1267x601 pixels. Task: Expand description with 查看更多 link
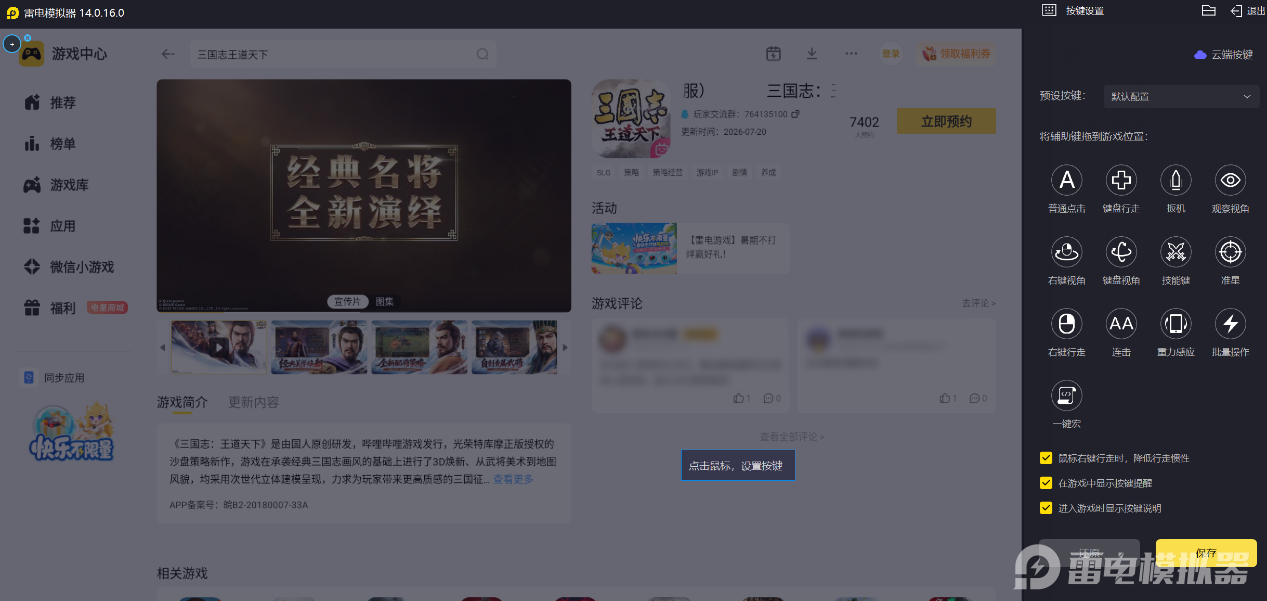(513, 479)
